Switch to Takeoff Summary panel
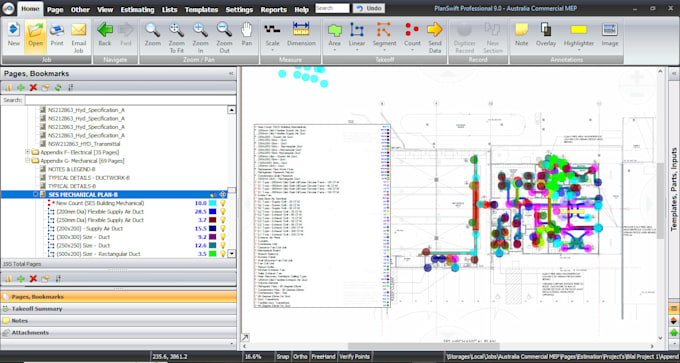 coord(119,309)
